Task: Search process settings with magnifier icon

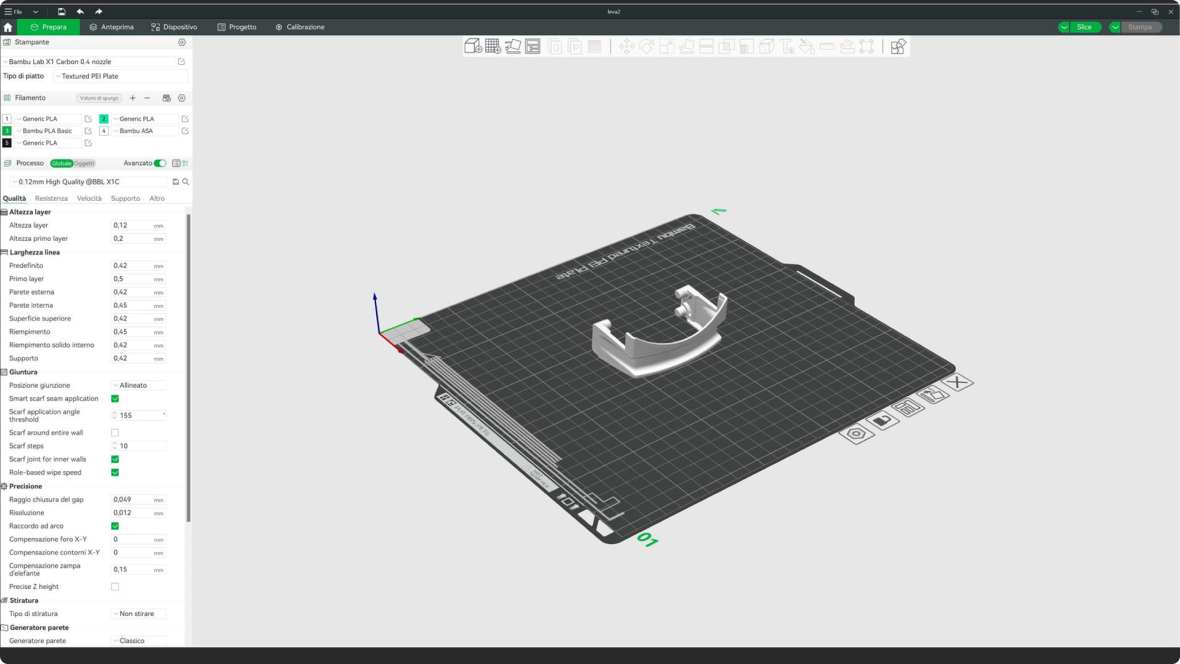Action: 186,182
